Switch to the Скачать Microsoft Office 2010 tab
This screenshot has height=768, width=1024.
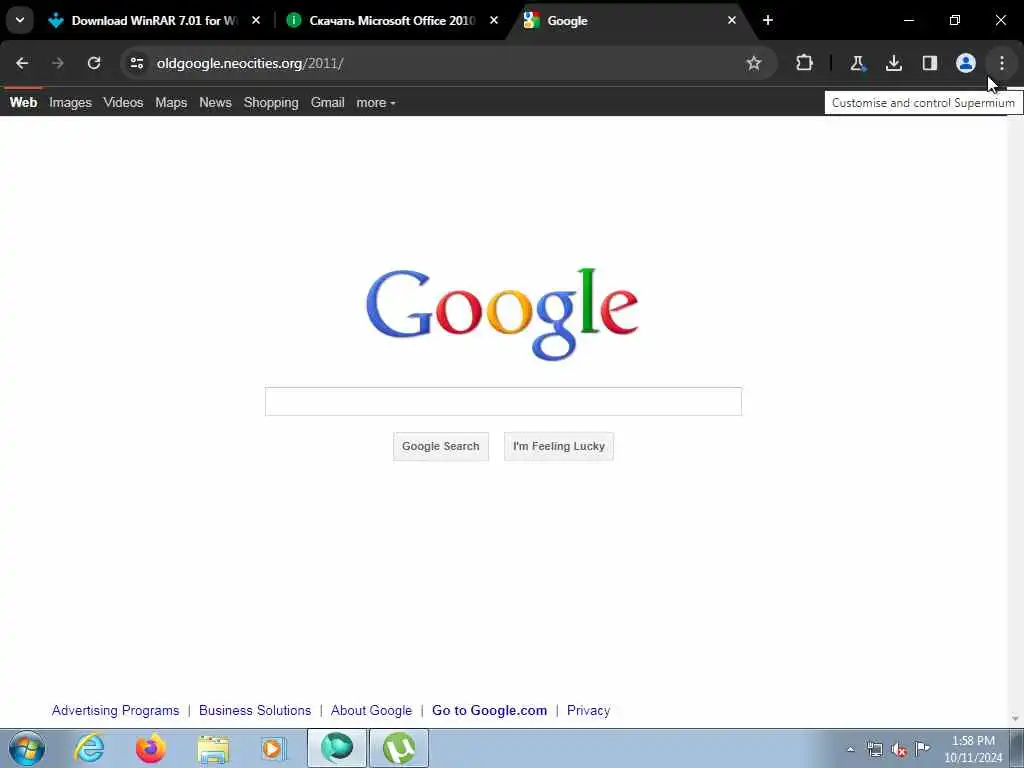click(392, 21)
